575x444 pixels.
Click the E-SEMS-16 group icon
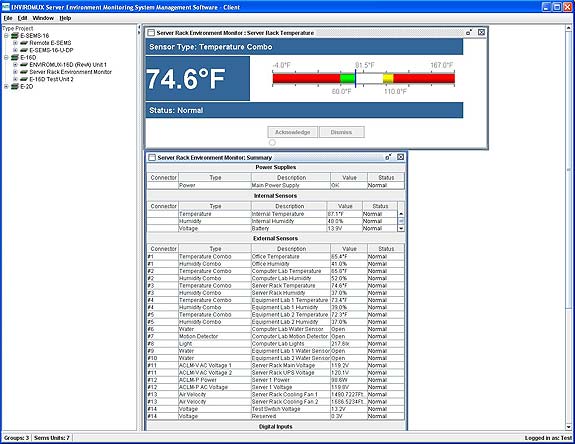pyautogui.click(x=15, y=36)
